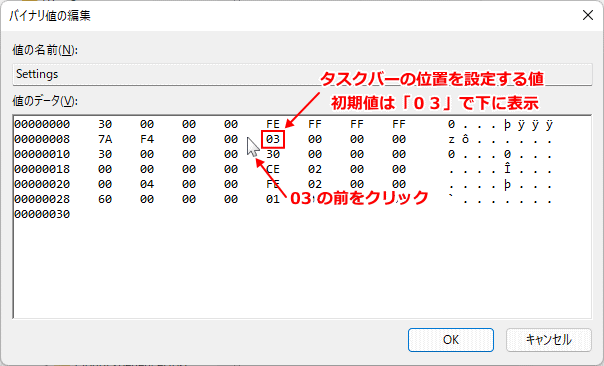The image size is (604, 366).
Task: Click byte 02 in row 00000020
Action: pyautogui.click(x=315, y=184)
